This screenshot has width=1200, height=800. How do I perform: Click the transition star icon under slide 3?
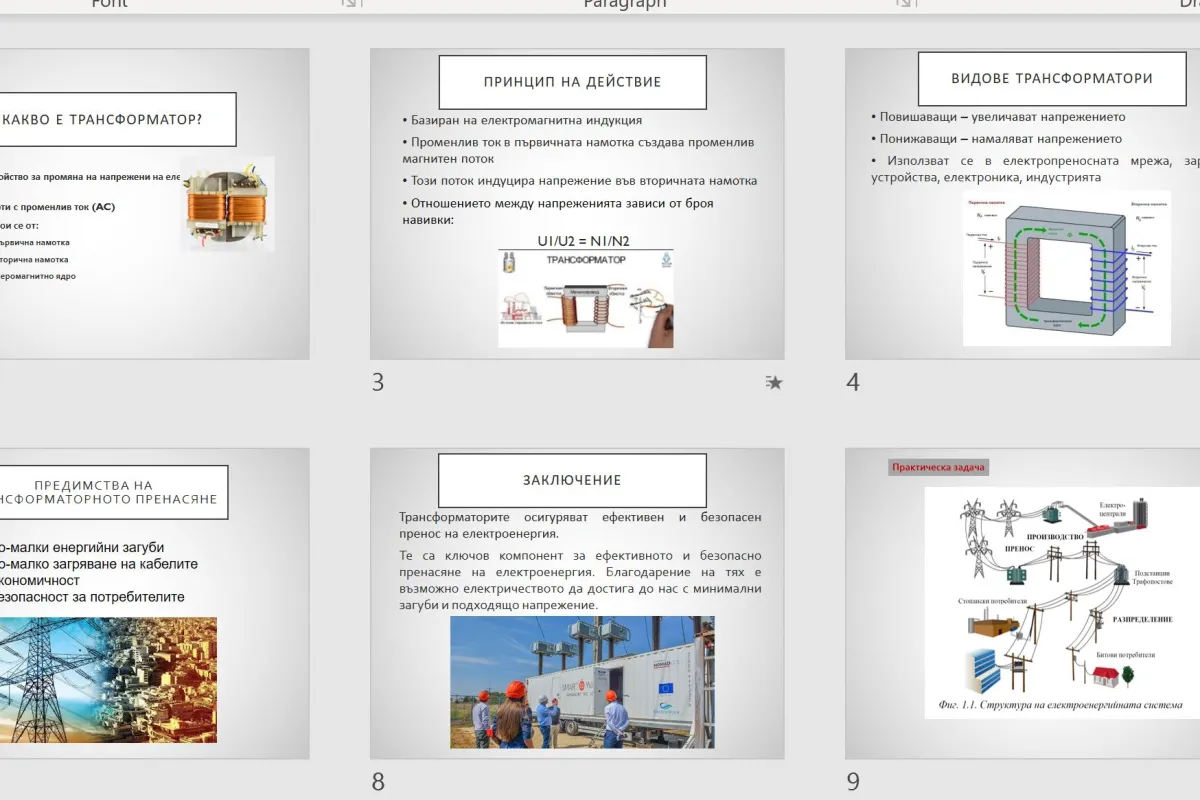773,382
